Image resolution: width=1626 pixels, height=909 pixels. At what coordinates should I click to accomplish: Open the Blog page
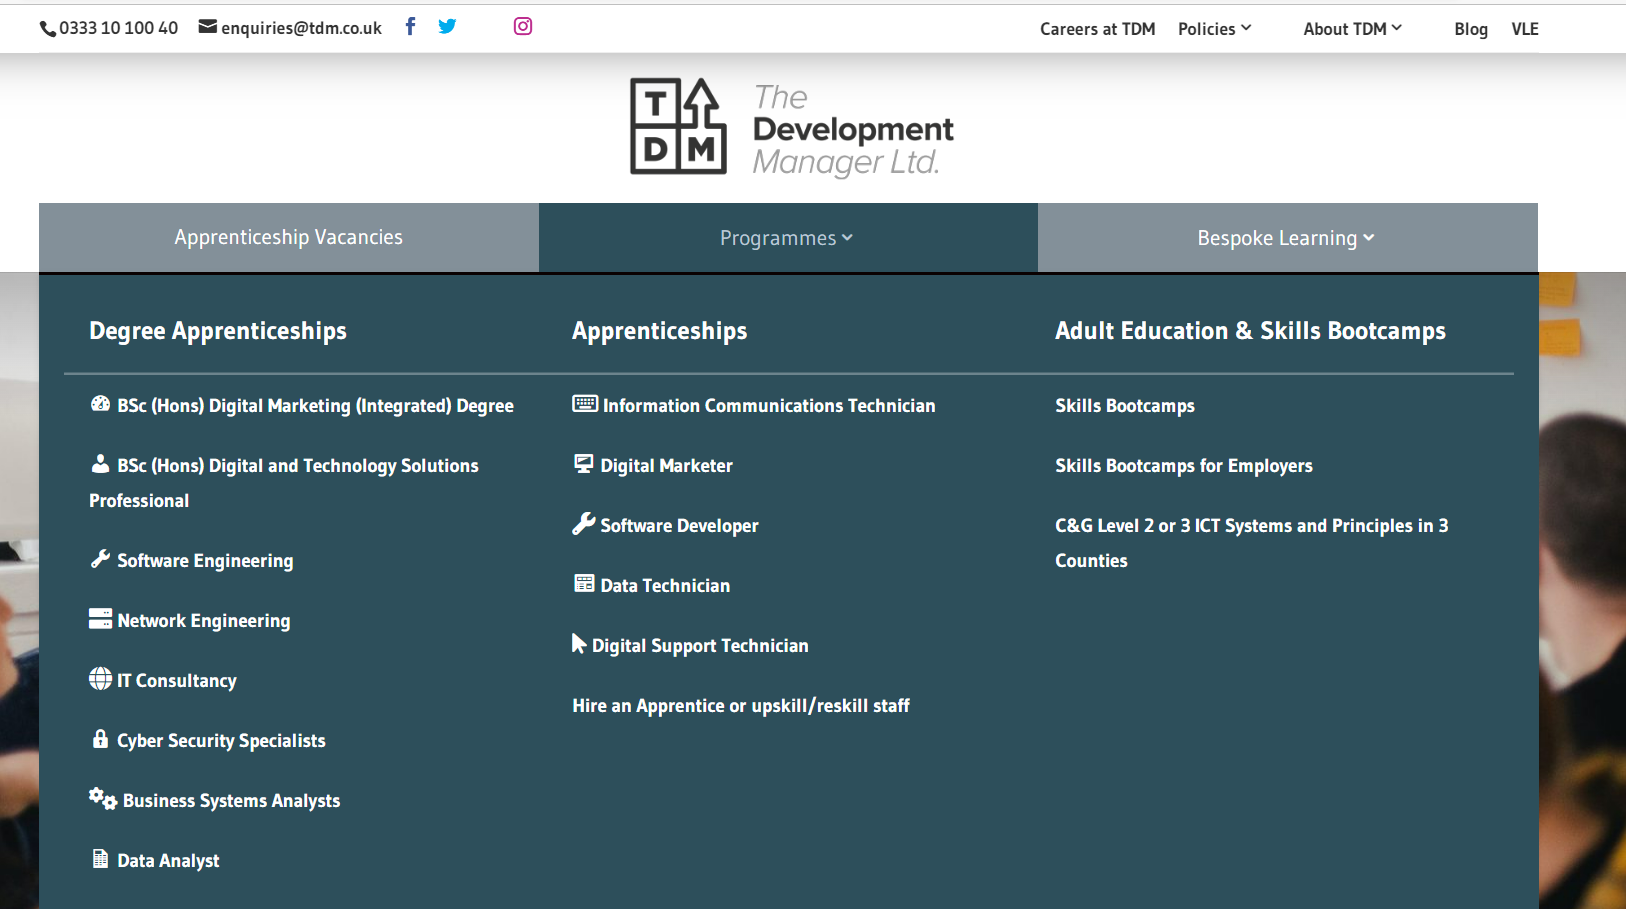coord(1471,29)
